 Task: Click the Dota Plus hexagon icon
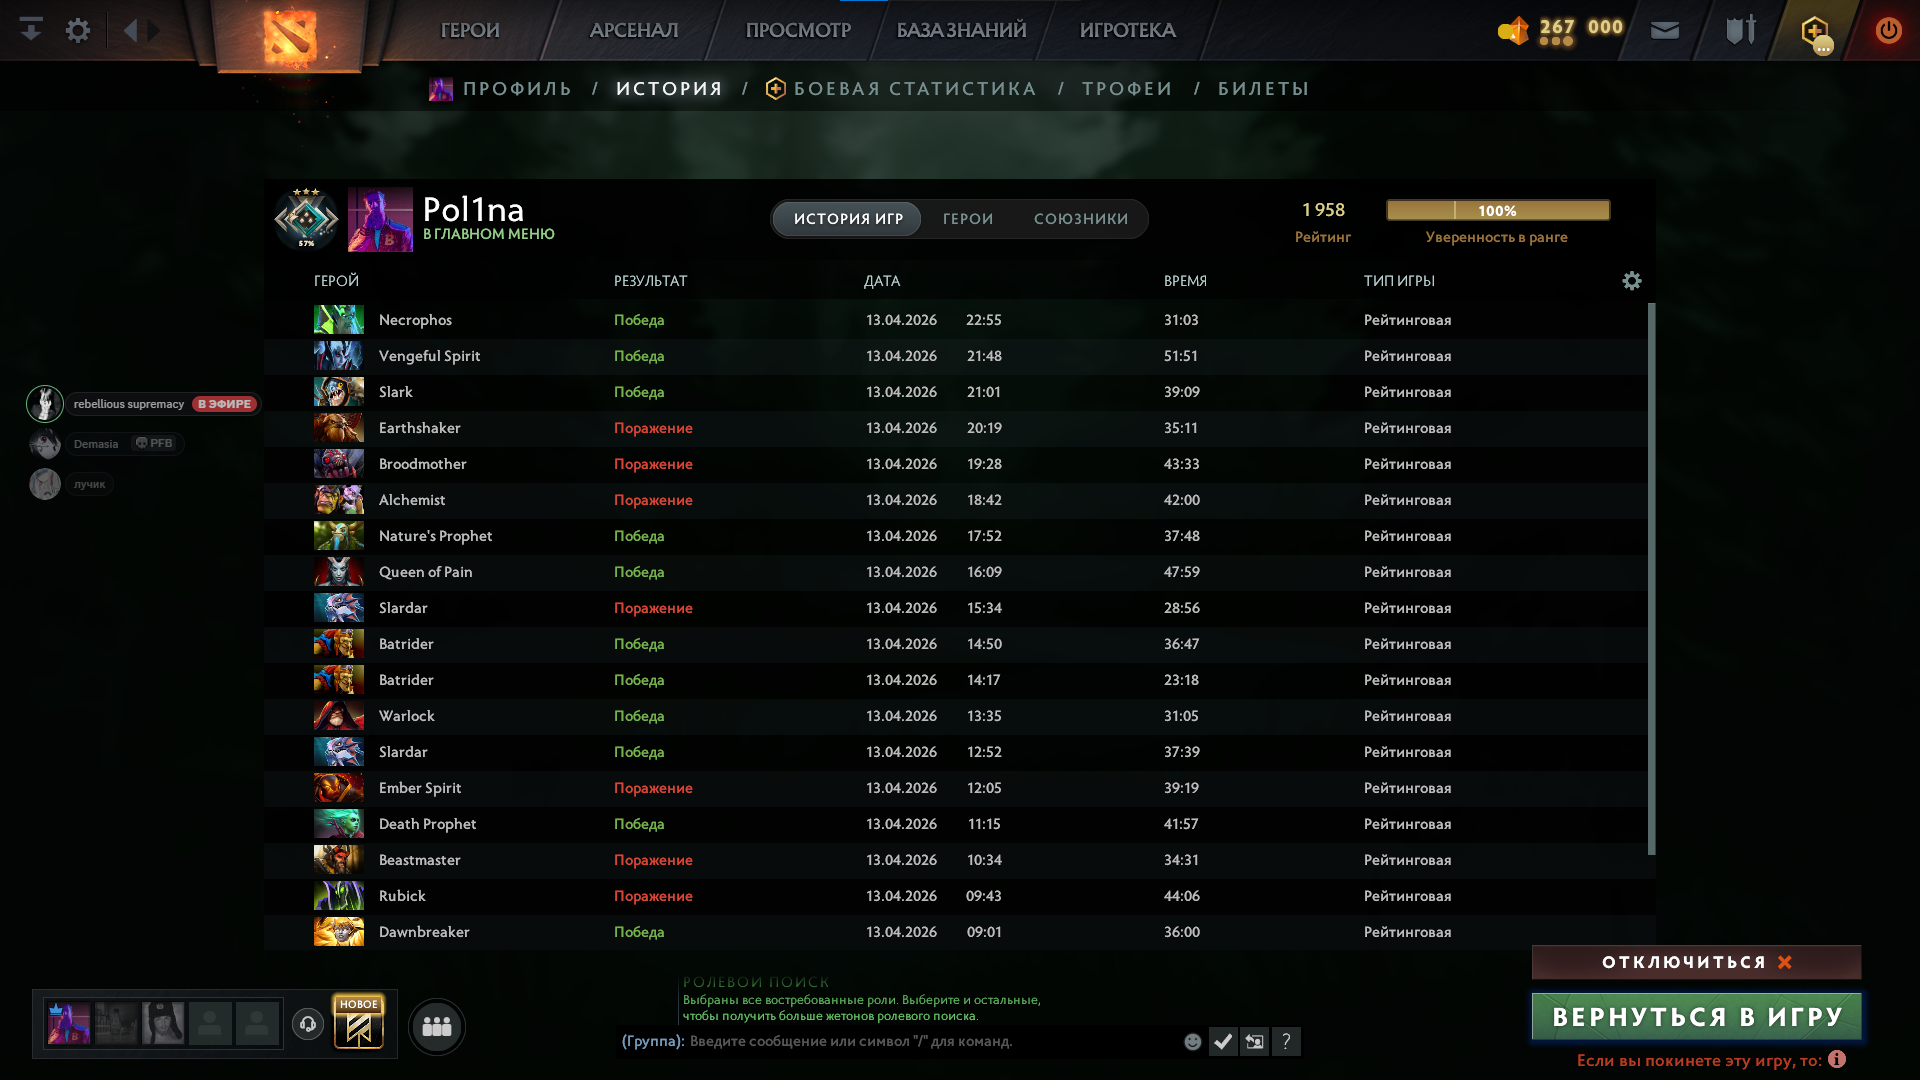pos(1814,30)
